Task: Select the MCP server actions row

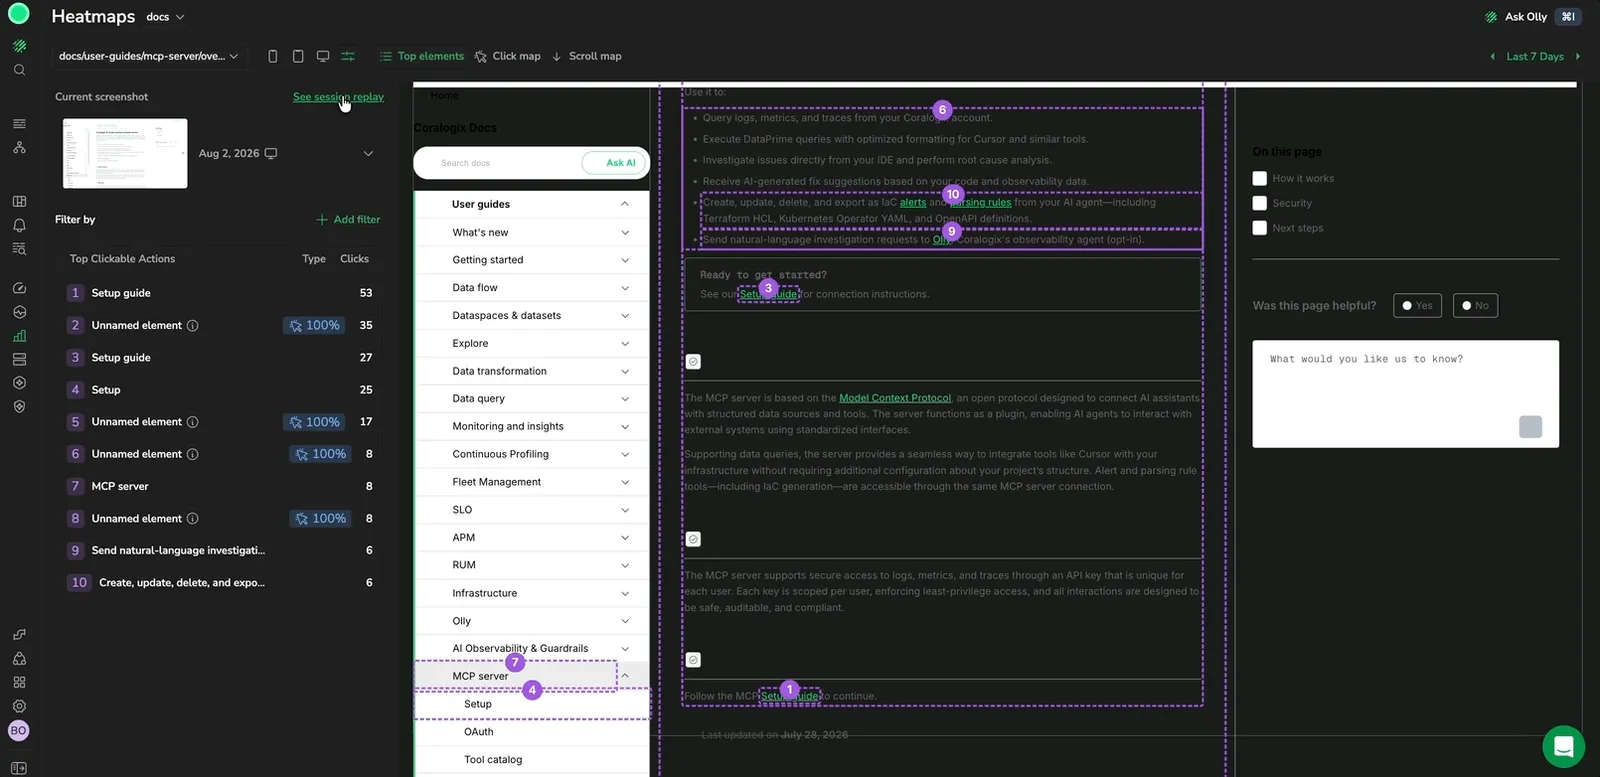Action: pos(220,486)
